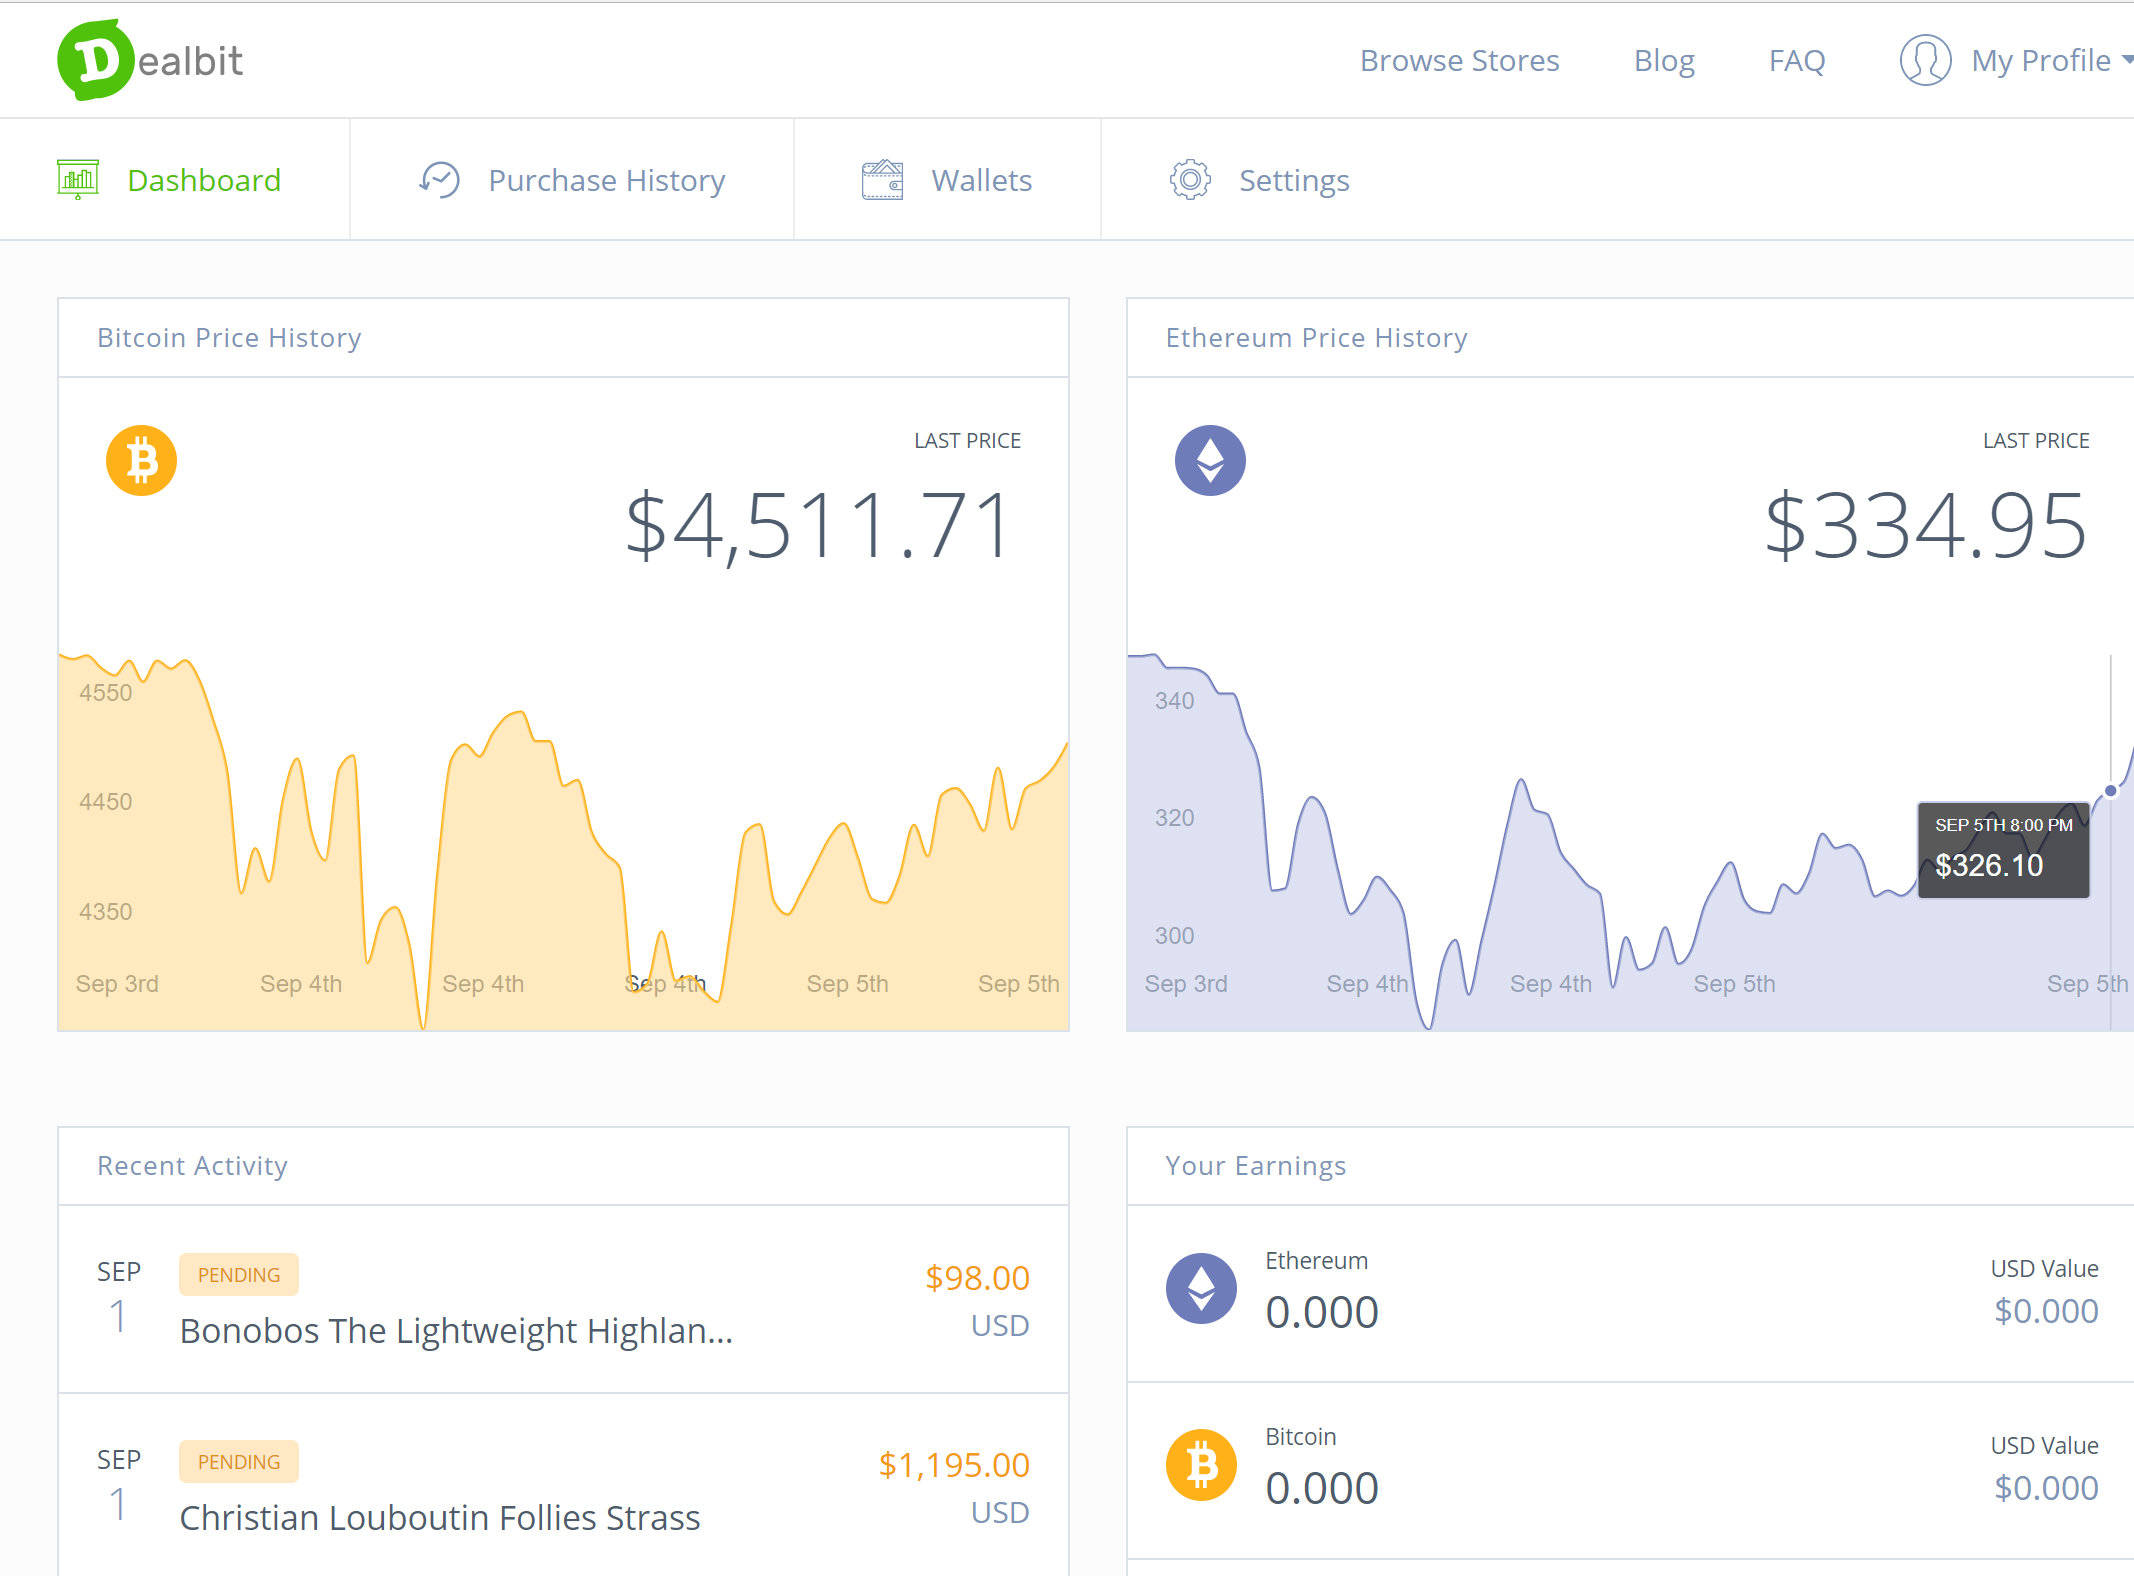This screenshot has width=2134, height=1576.
Task: Click the Dealbit logo
Action: 150,60
